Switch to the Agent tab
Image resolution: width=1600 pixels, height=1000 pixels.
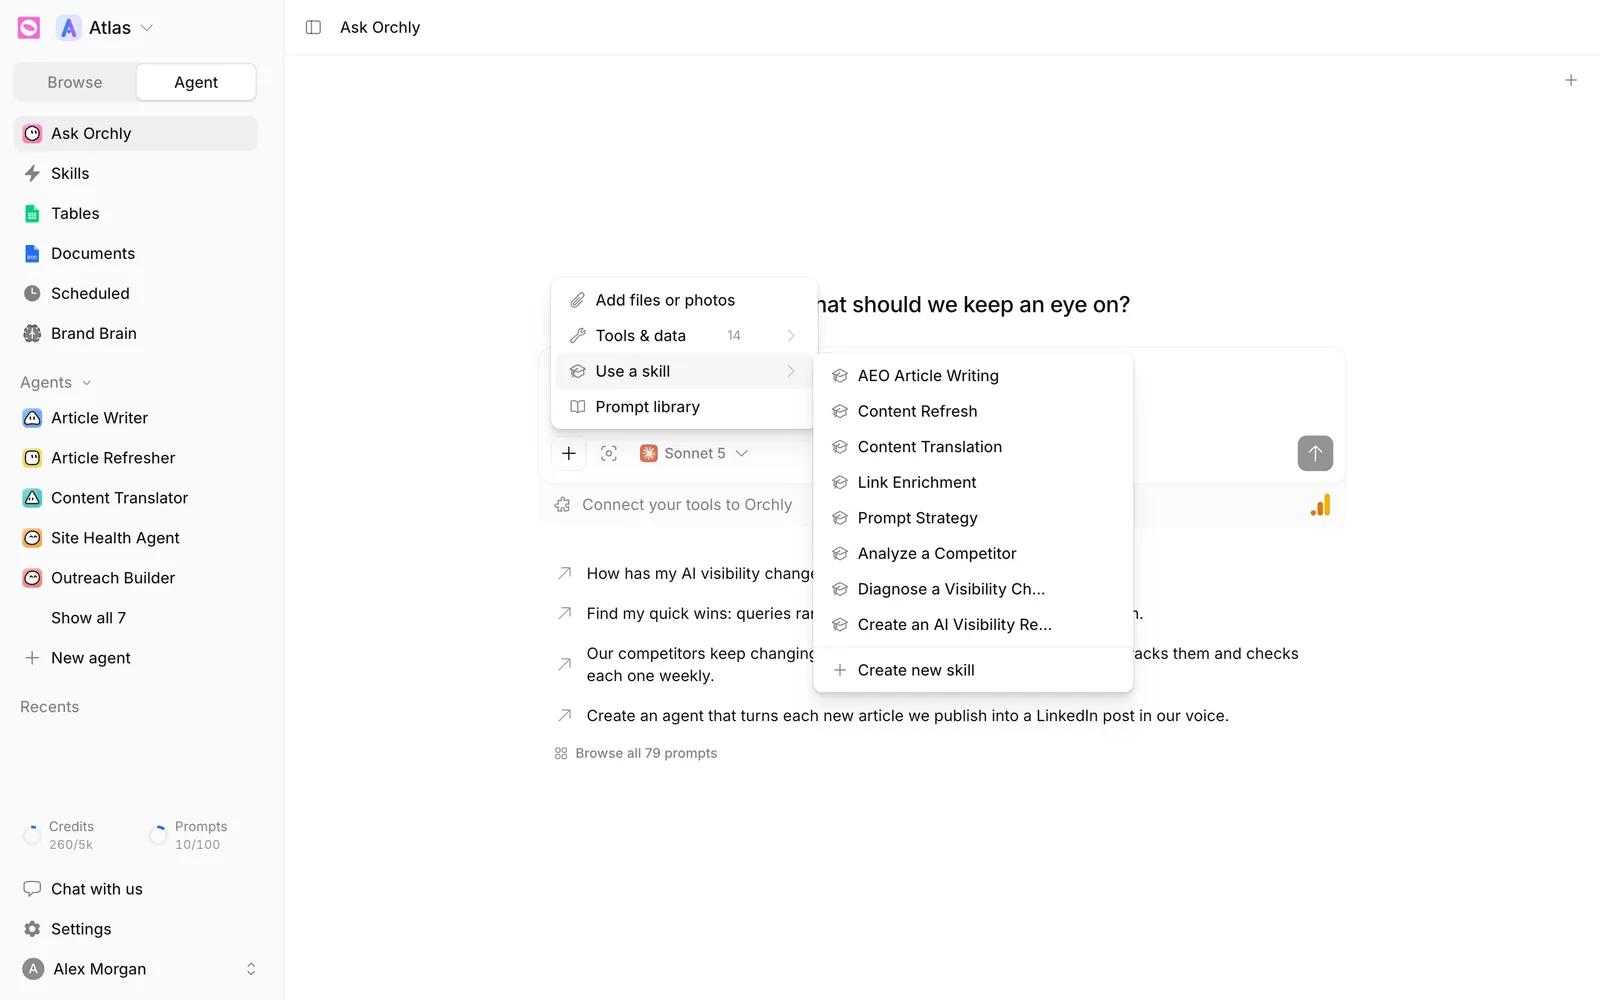(196, 82)
